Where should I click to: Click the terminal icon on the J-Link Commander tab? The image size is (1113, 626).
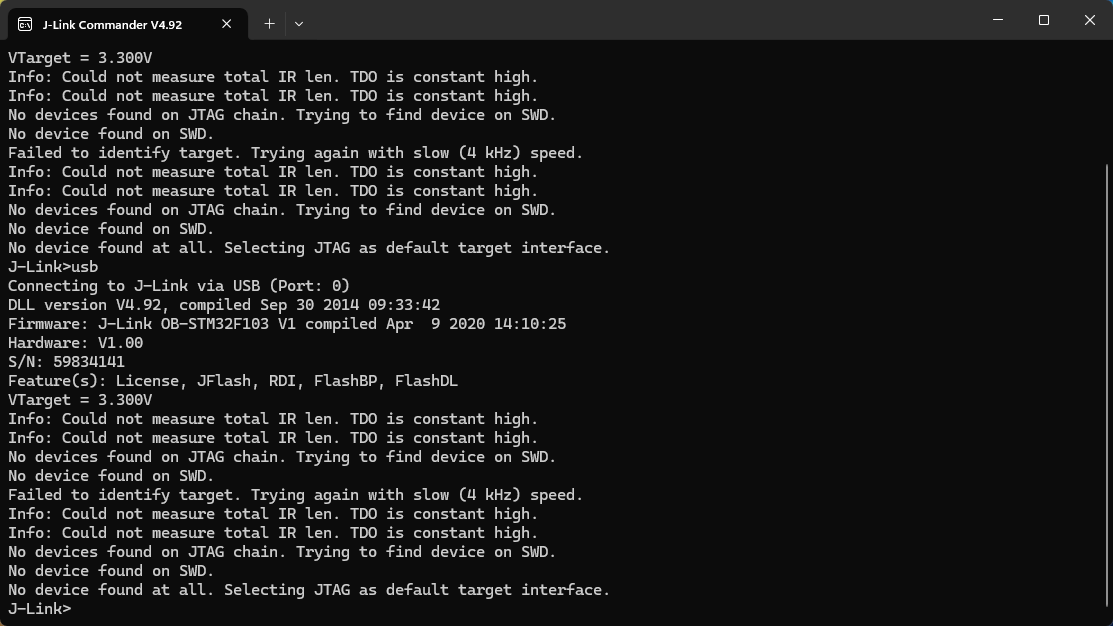click(x=25, y=24)
